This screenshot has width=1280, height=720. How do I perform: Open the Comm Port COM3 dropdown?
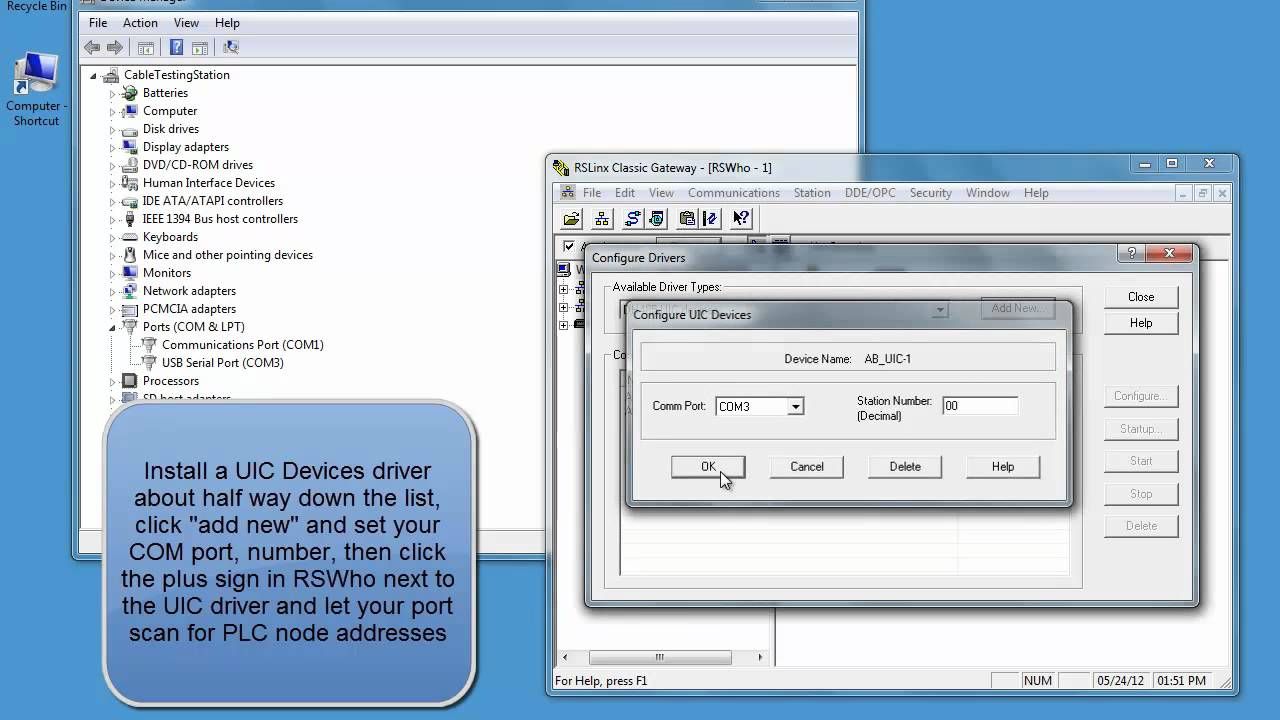(x=795, y=407)
